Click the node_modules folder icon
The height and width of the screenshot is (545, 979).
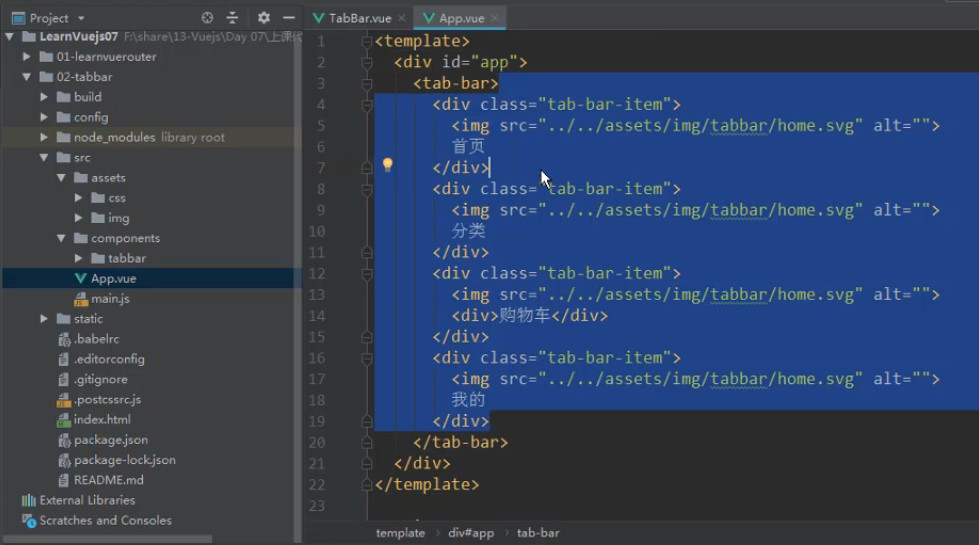click(x=63, y=137)
